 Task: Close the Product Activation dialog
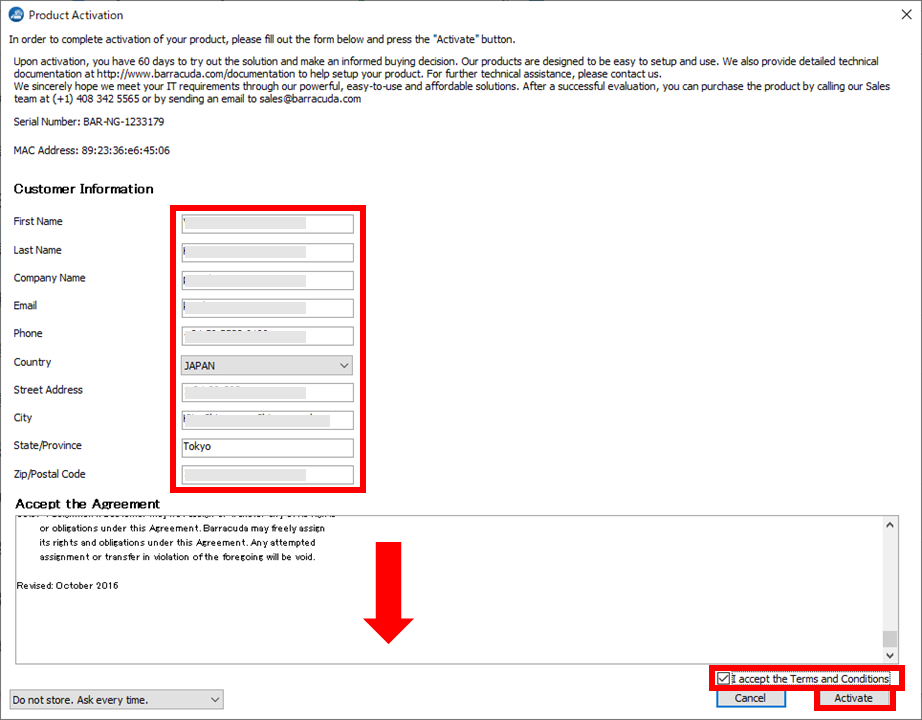tap(906, 15)
